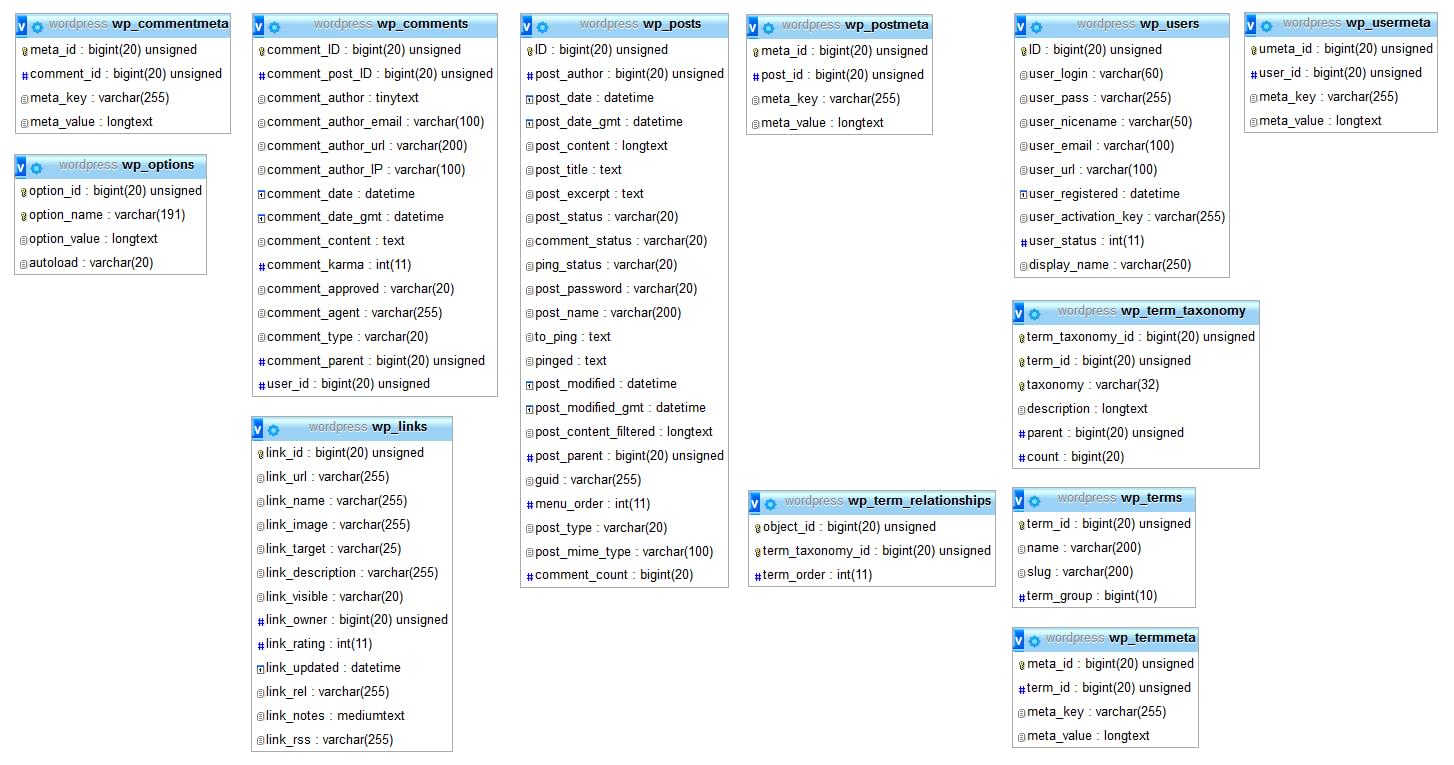Open the settings gear on wp_postmeta header
This screenshot has height=765, width=1454.
point(768,24)
